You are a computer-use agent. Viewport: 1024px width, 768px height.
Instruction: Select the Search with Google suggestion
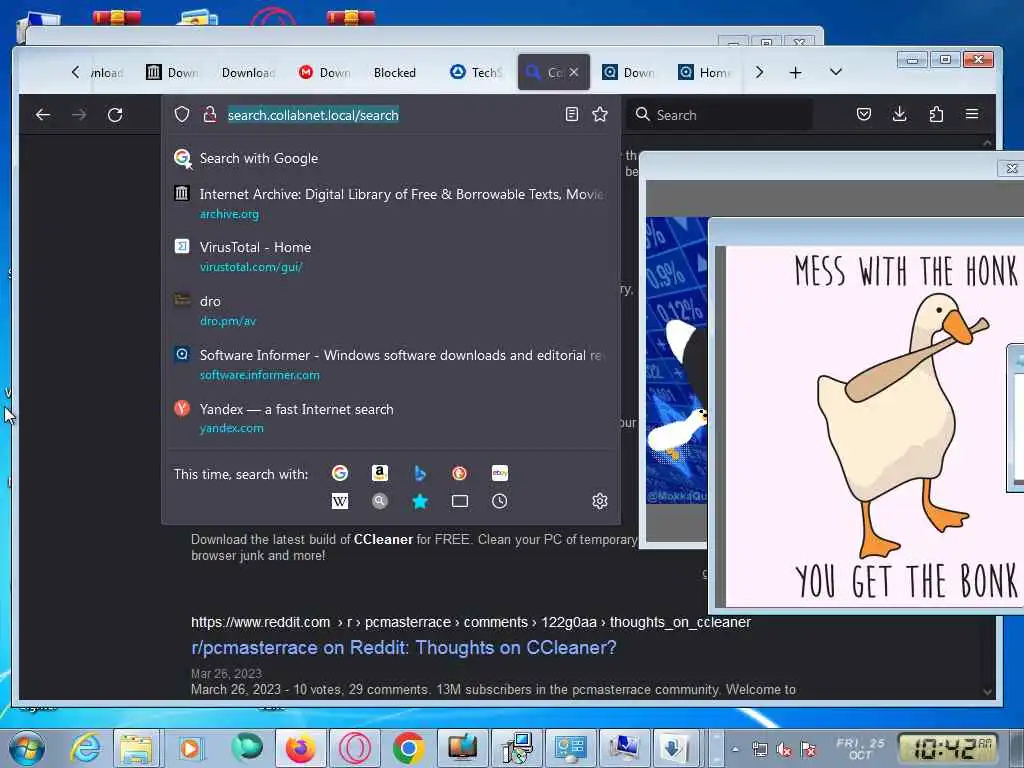pyautogui.click(x=391, y=158)
